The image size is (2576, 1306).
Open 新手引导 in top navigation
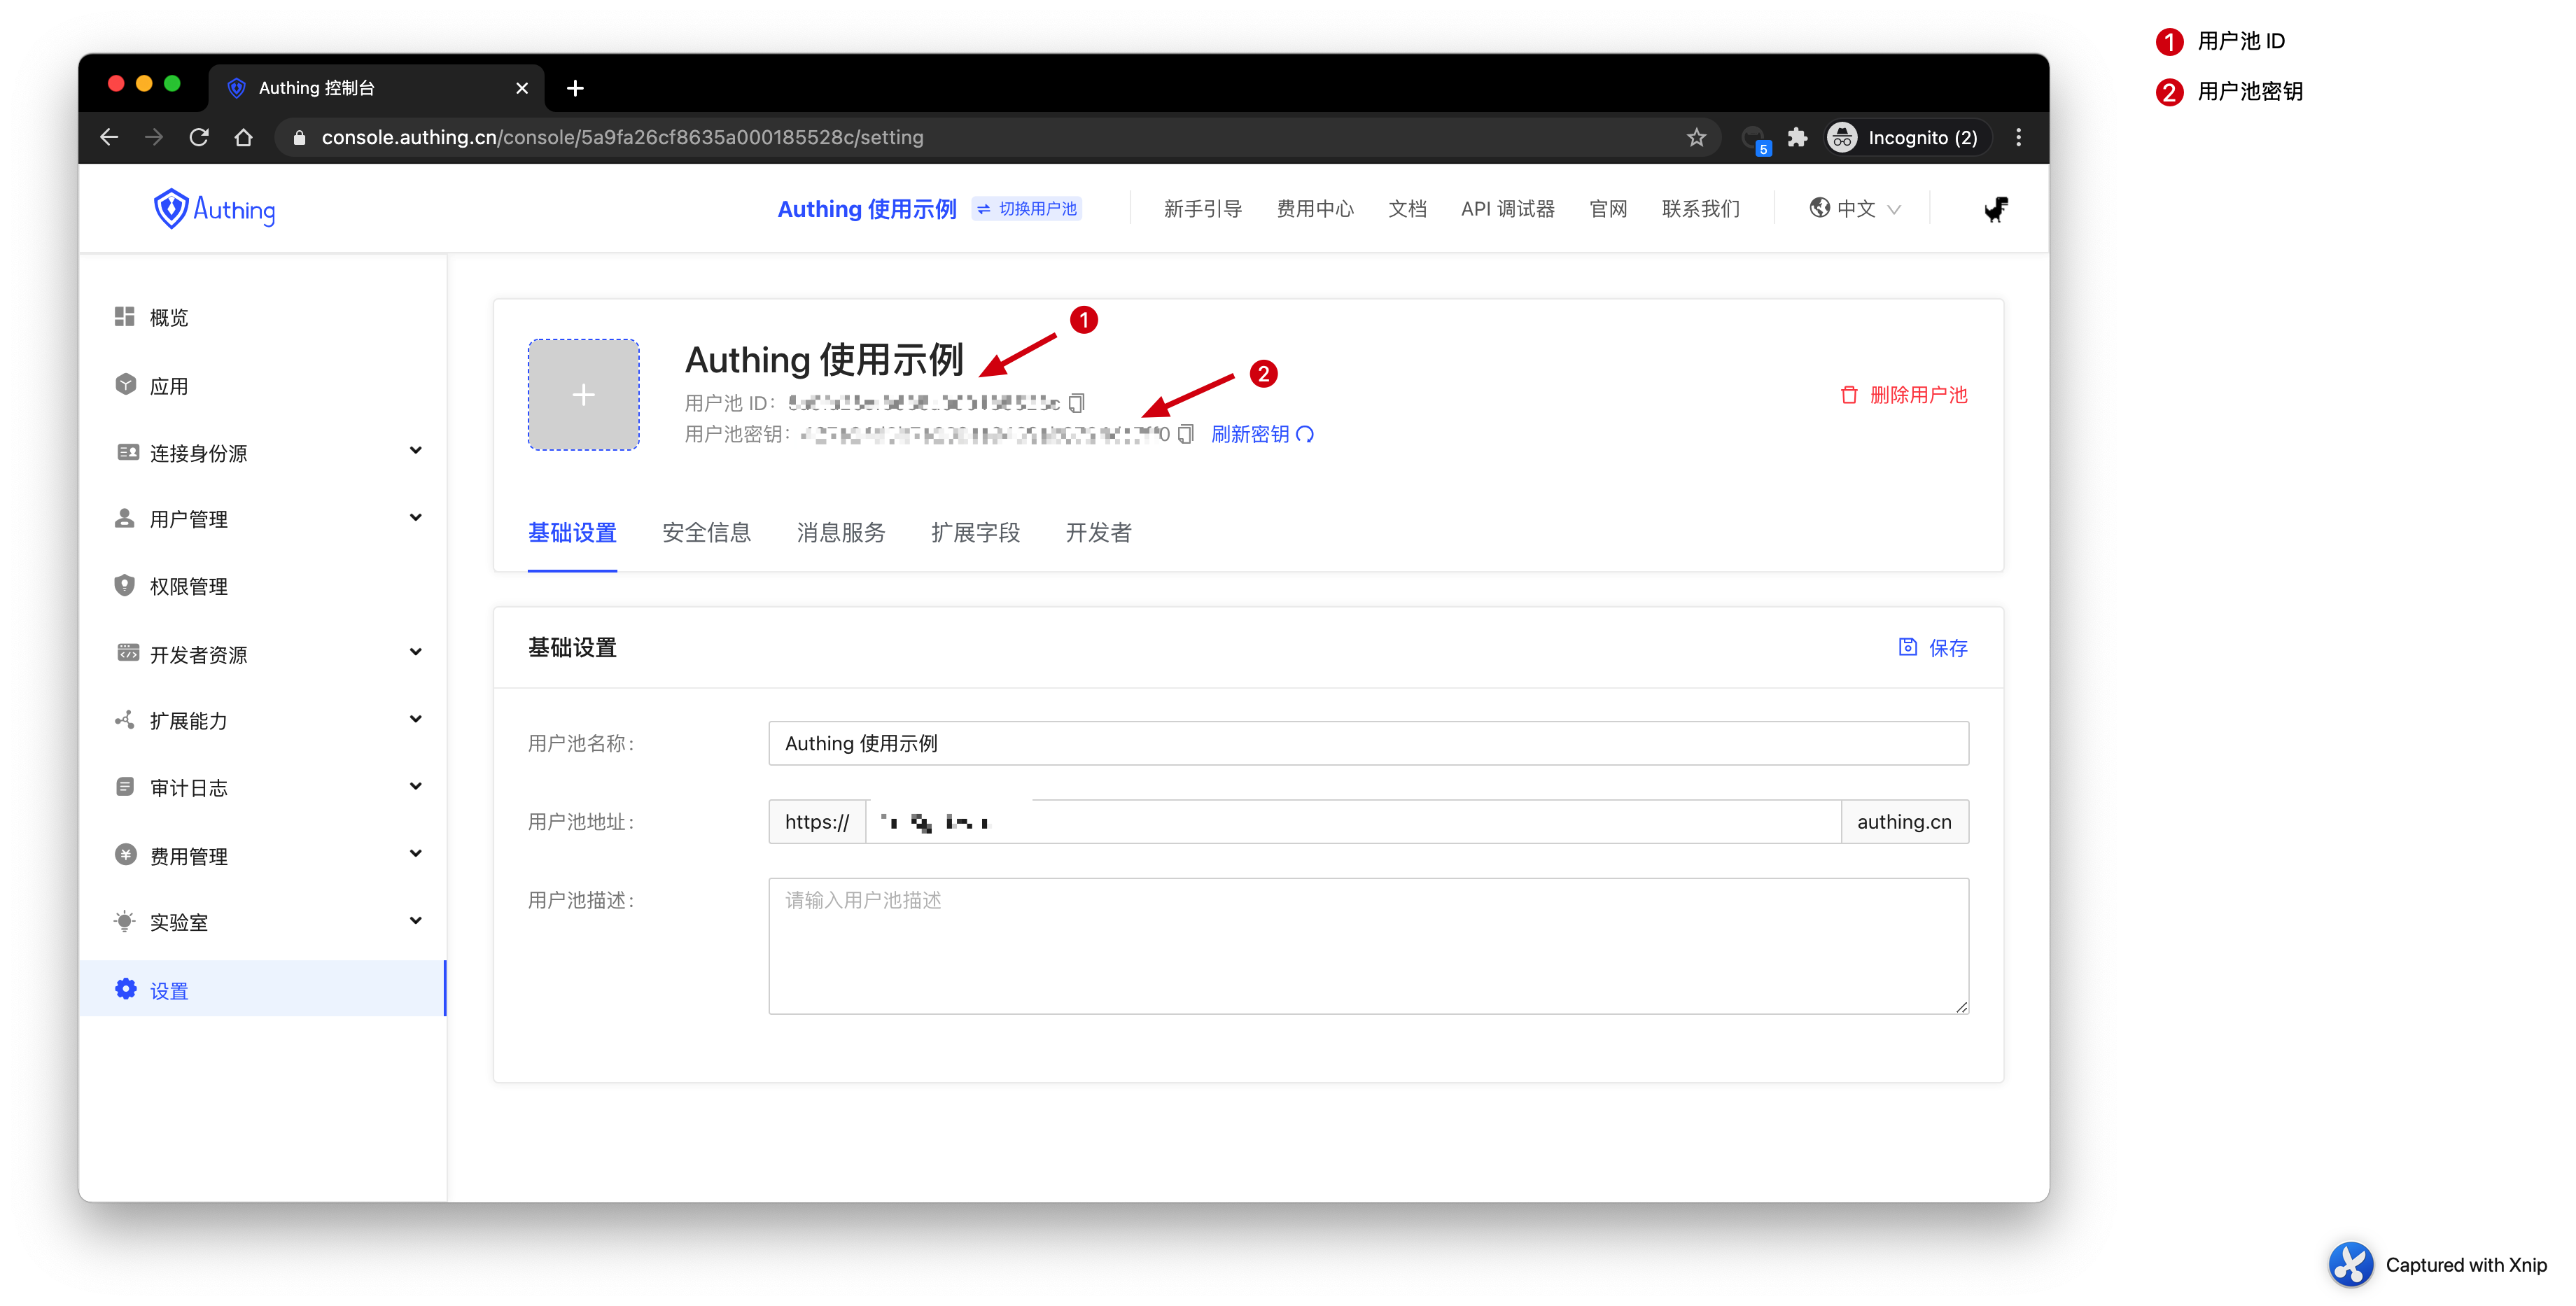(x=1203, y=209)
